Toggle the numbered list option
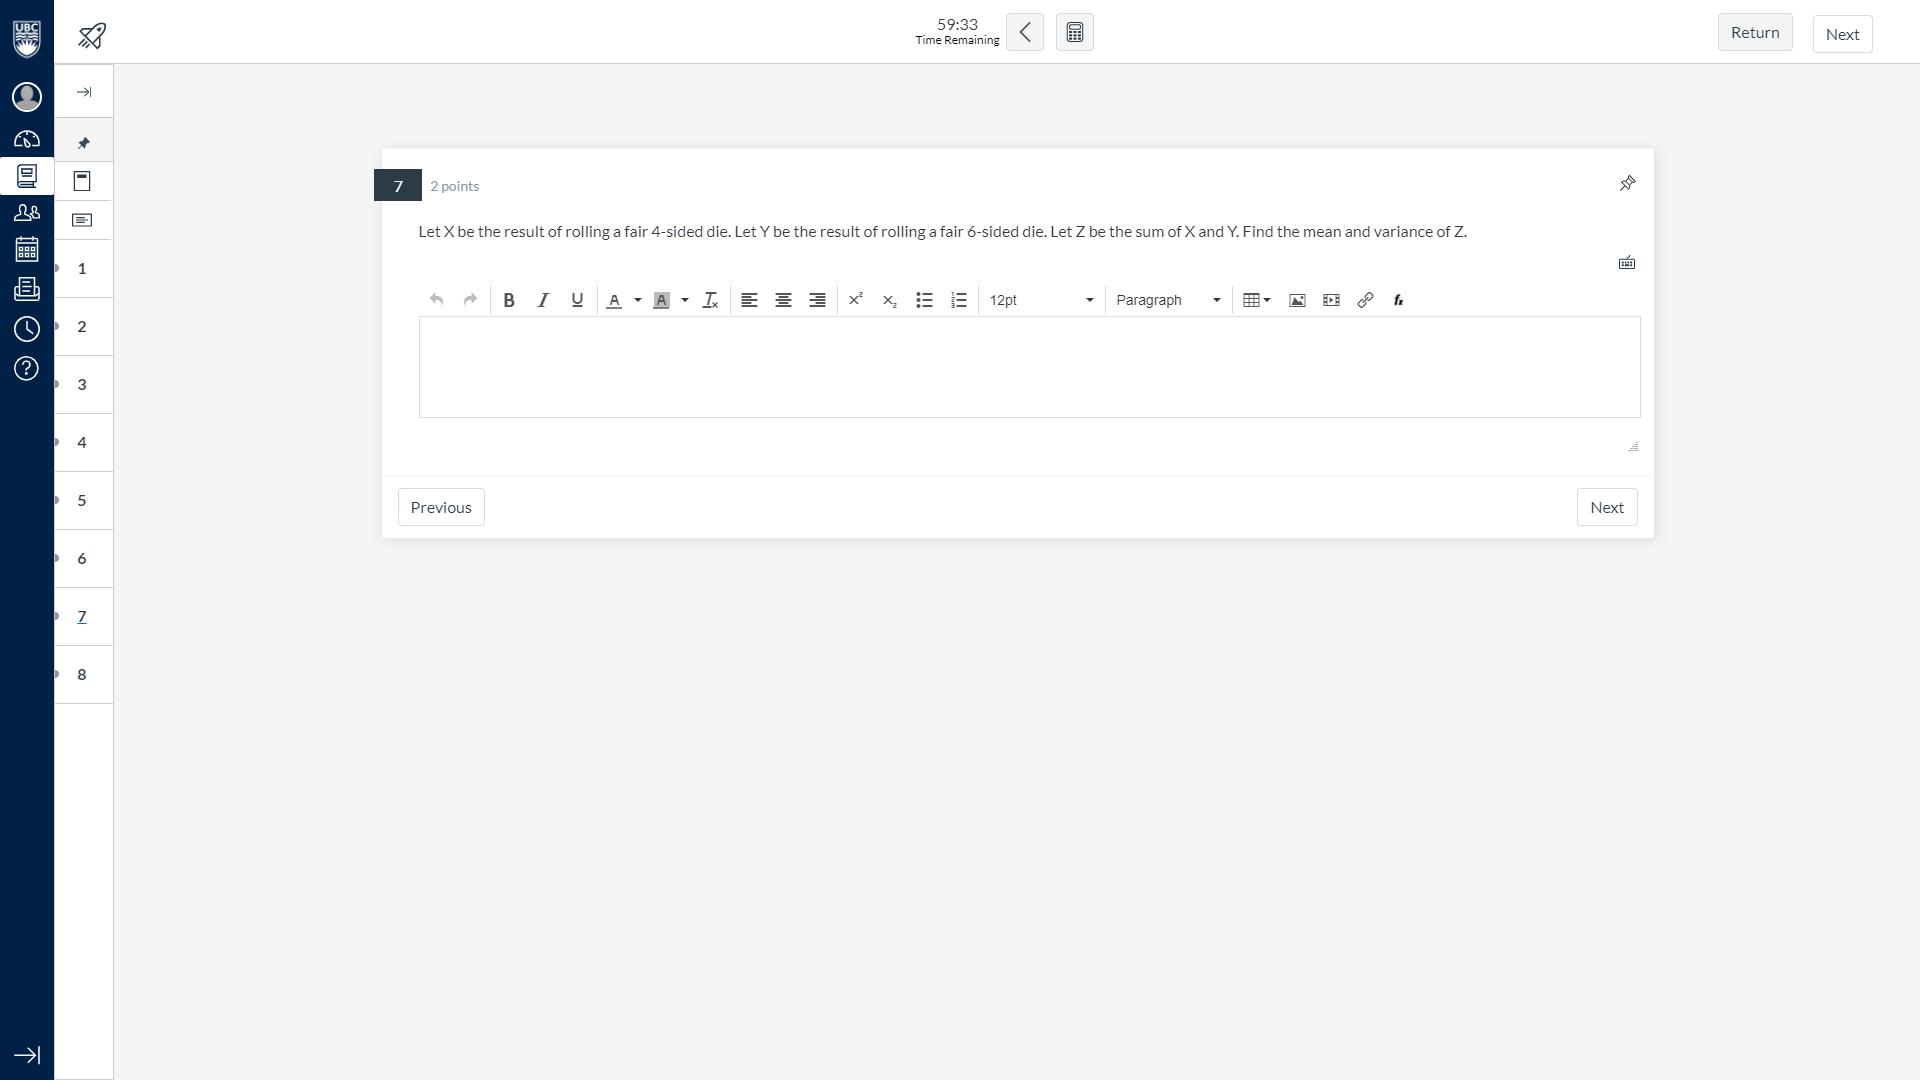Screen dimensions: 1920x1080 958,300
